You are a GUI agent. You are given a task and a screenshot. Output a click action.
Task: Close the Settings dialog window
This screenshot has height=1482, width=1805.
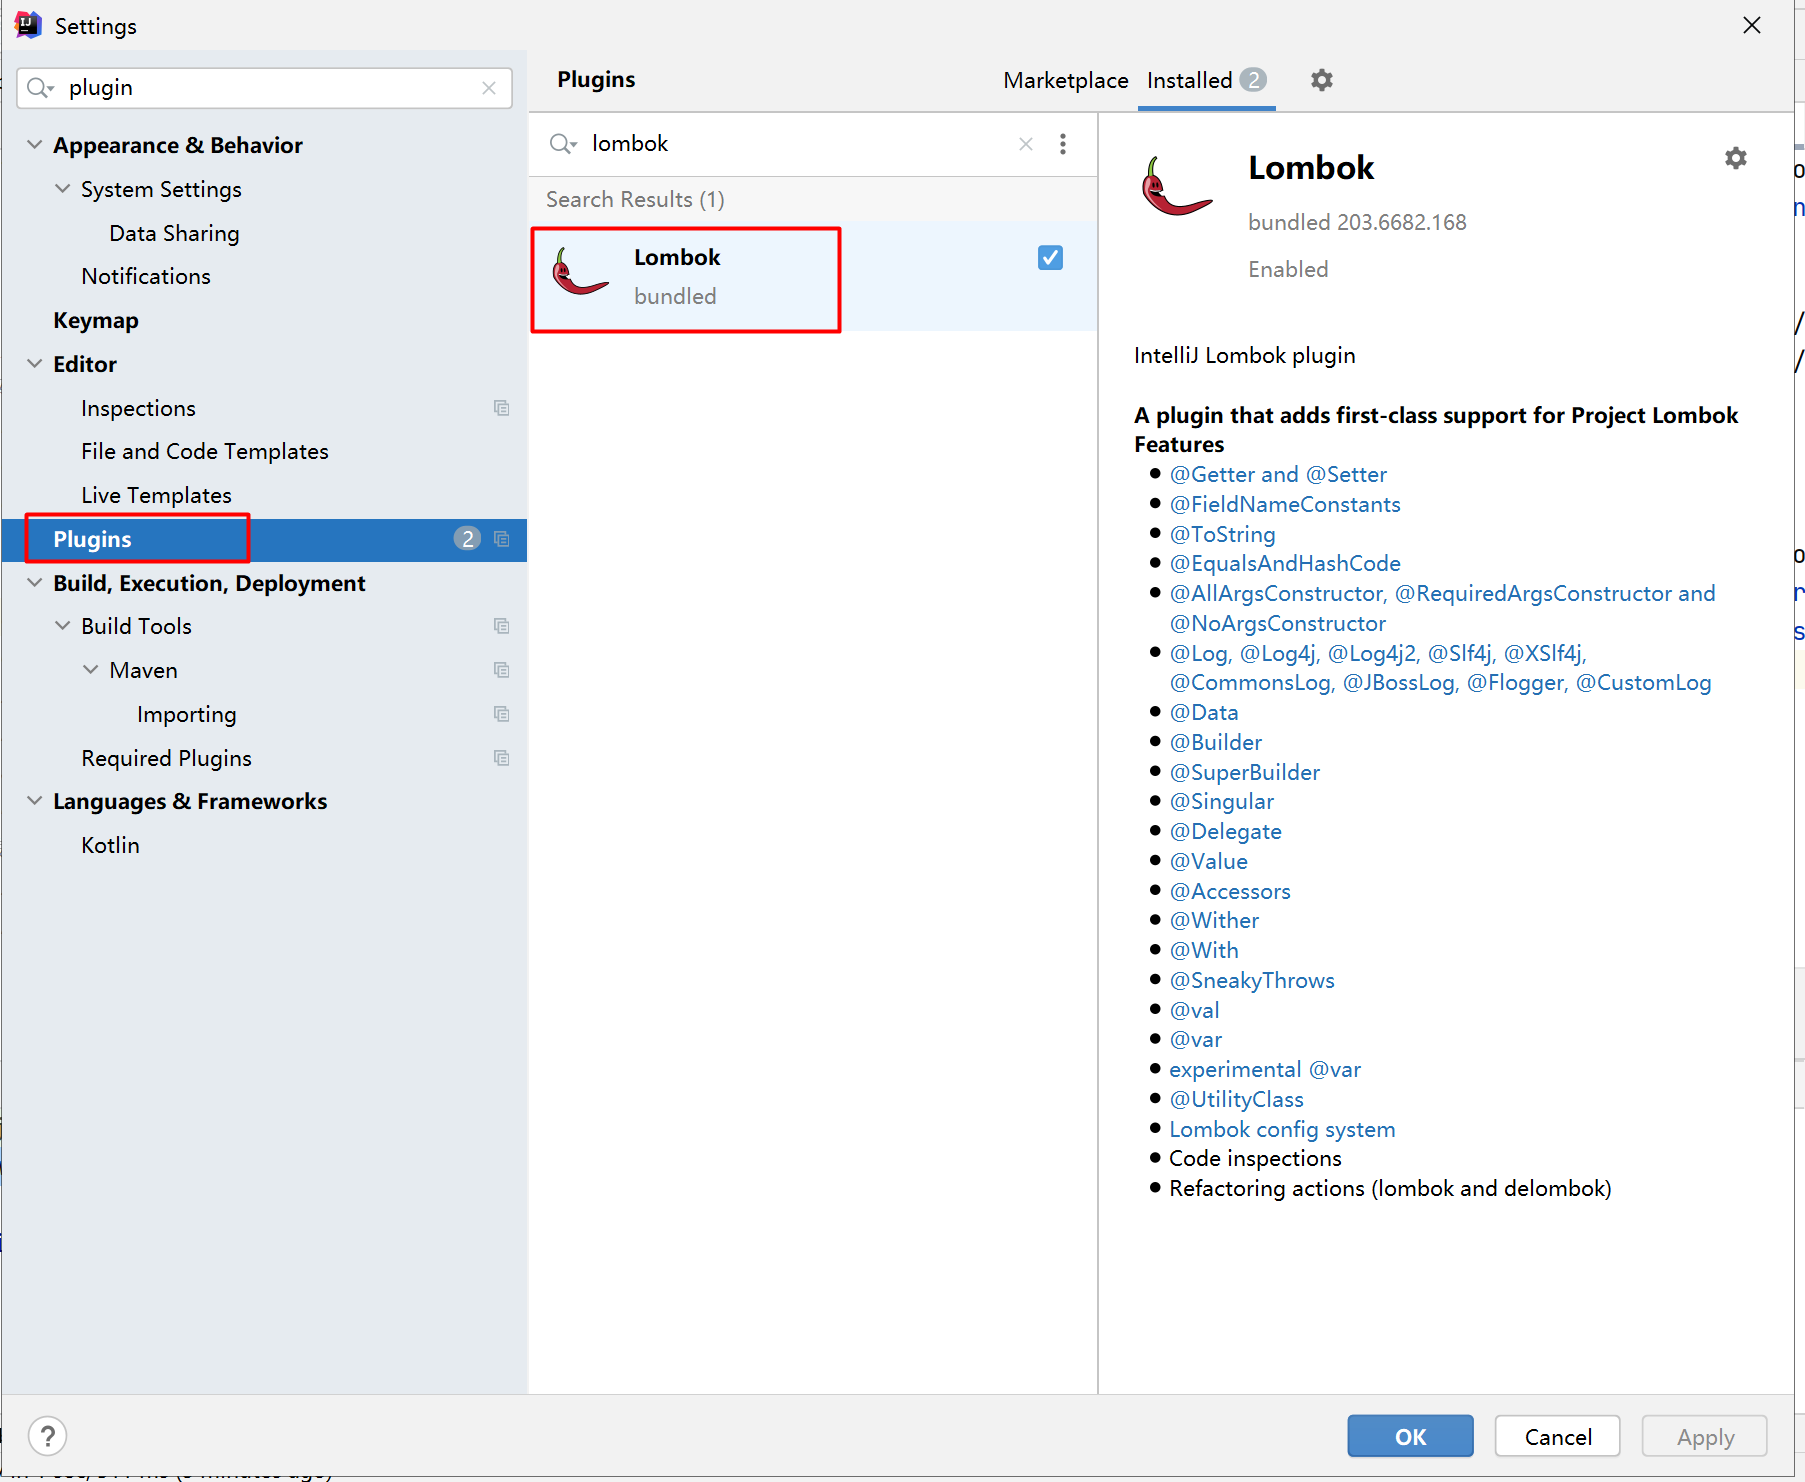tap(1752, 25)
